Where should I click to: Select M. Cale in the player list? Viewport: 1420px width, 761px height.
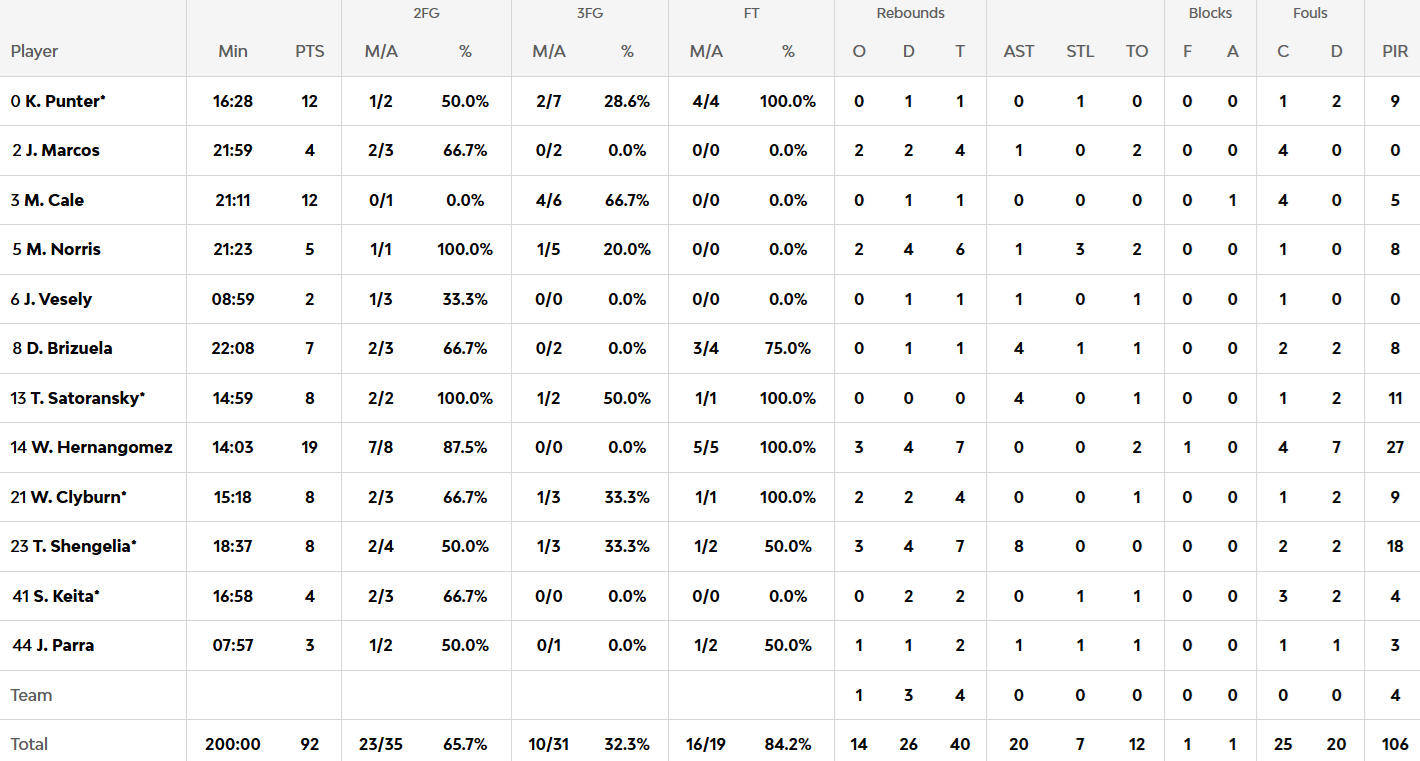pyautogui.click(x=54, y=200)
